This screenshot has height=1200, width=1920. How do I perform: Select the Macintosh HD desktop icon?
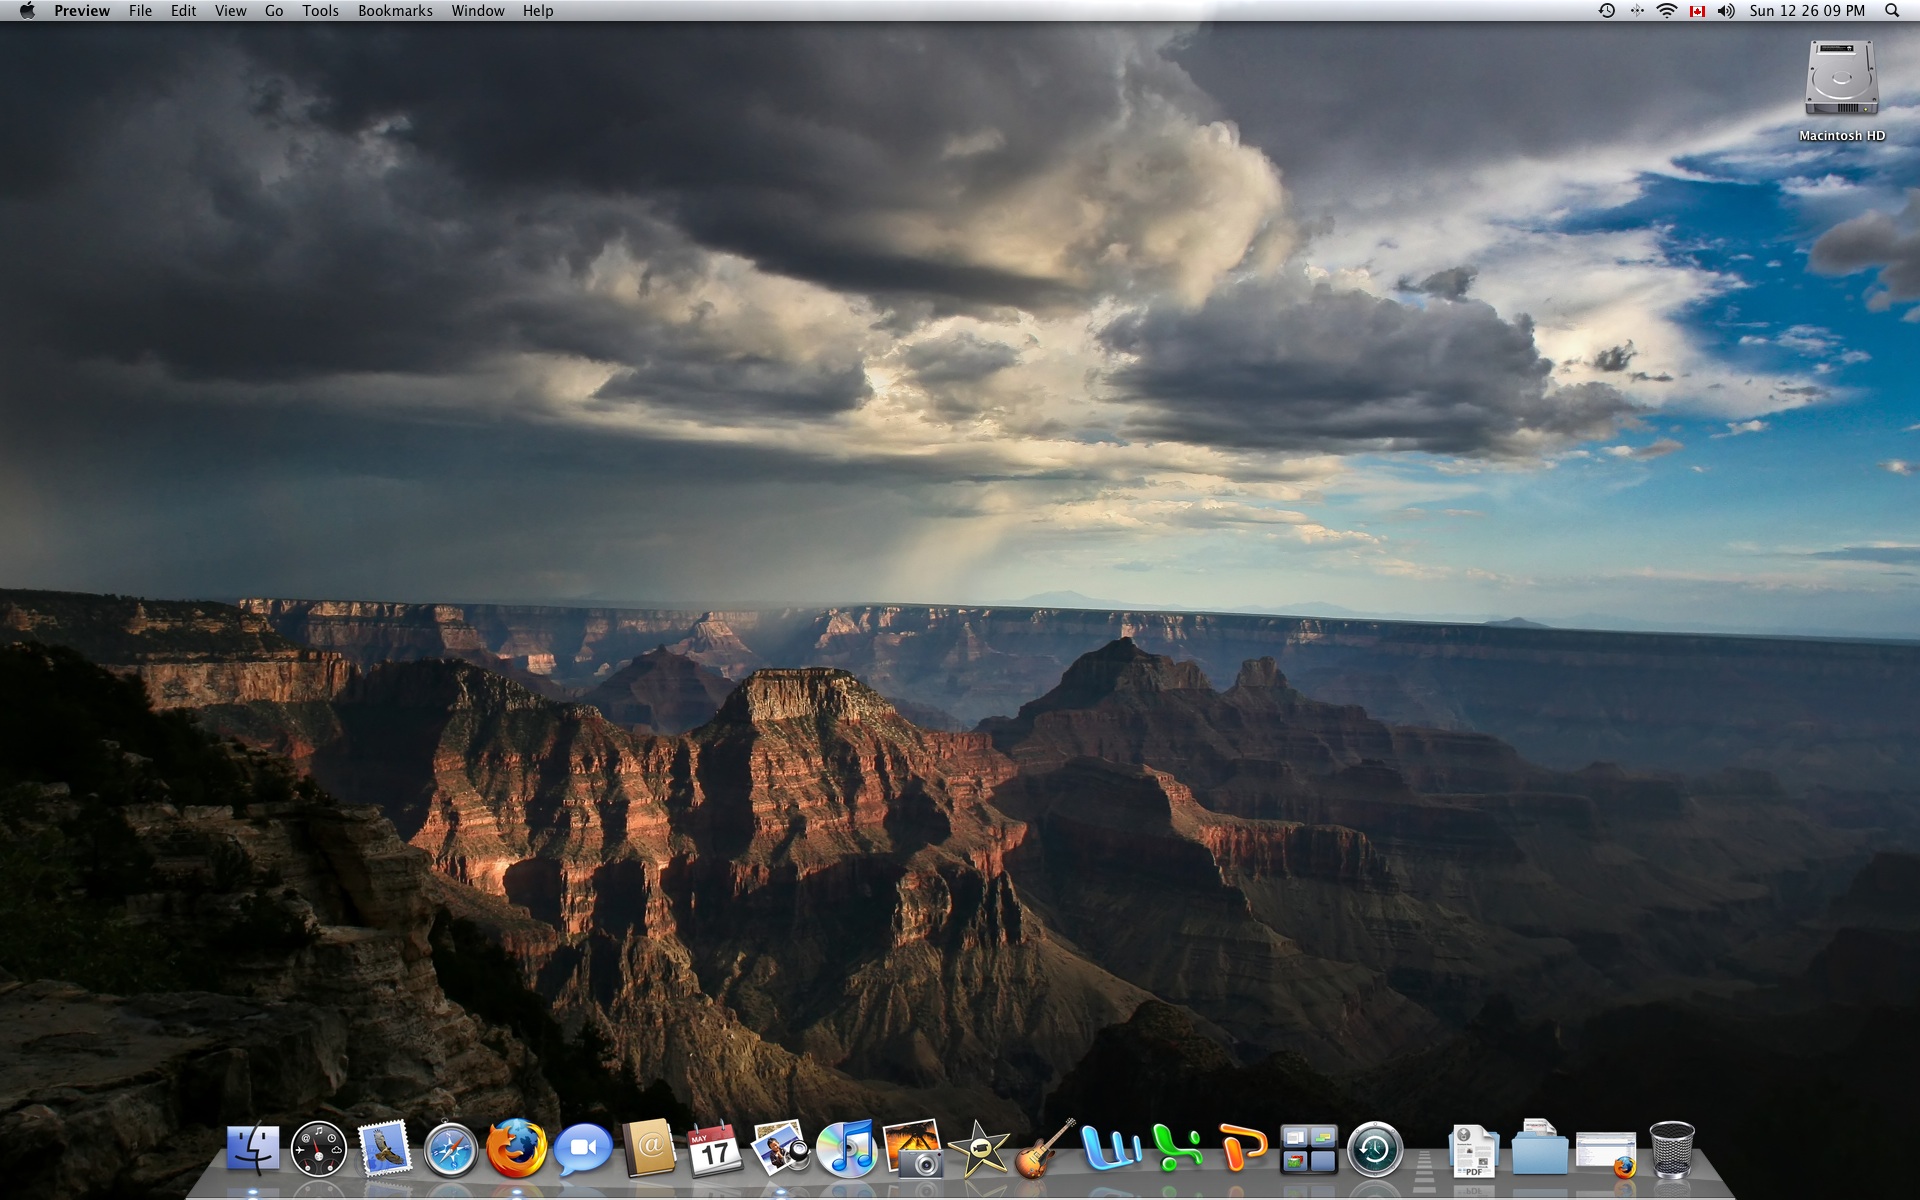(1841, 90)
